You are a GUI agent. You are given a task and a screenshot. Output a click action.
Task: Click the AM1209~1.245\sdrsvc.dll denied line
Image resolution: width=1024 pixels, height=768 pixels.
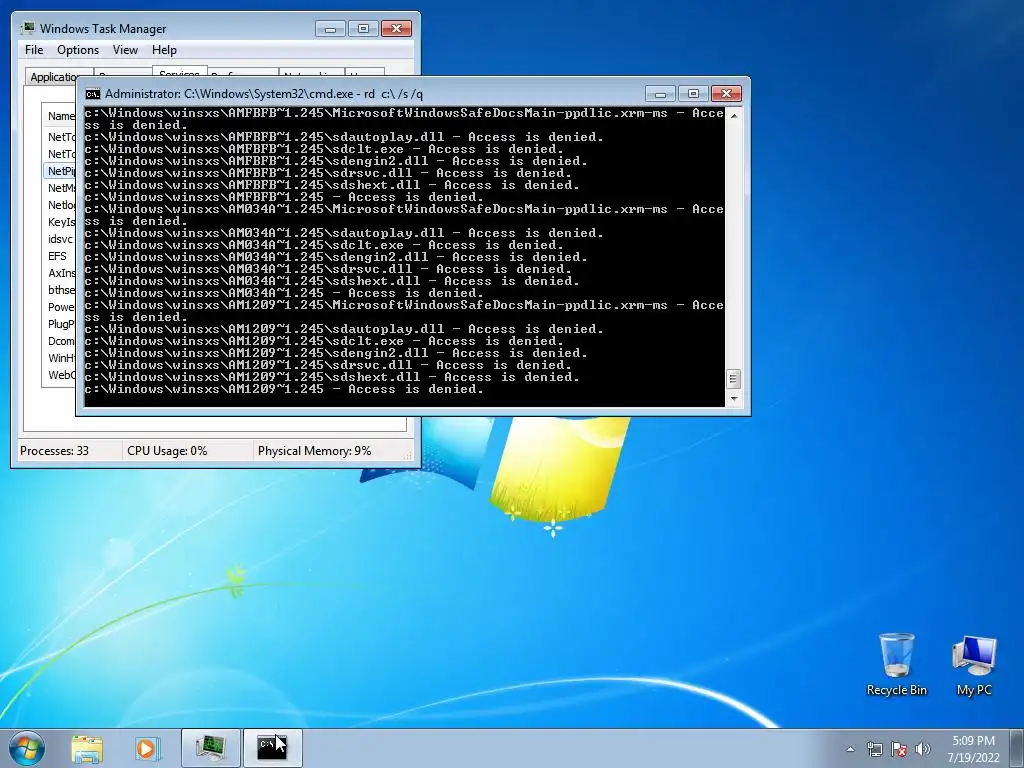(x=328, y=365)
